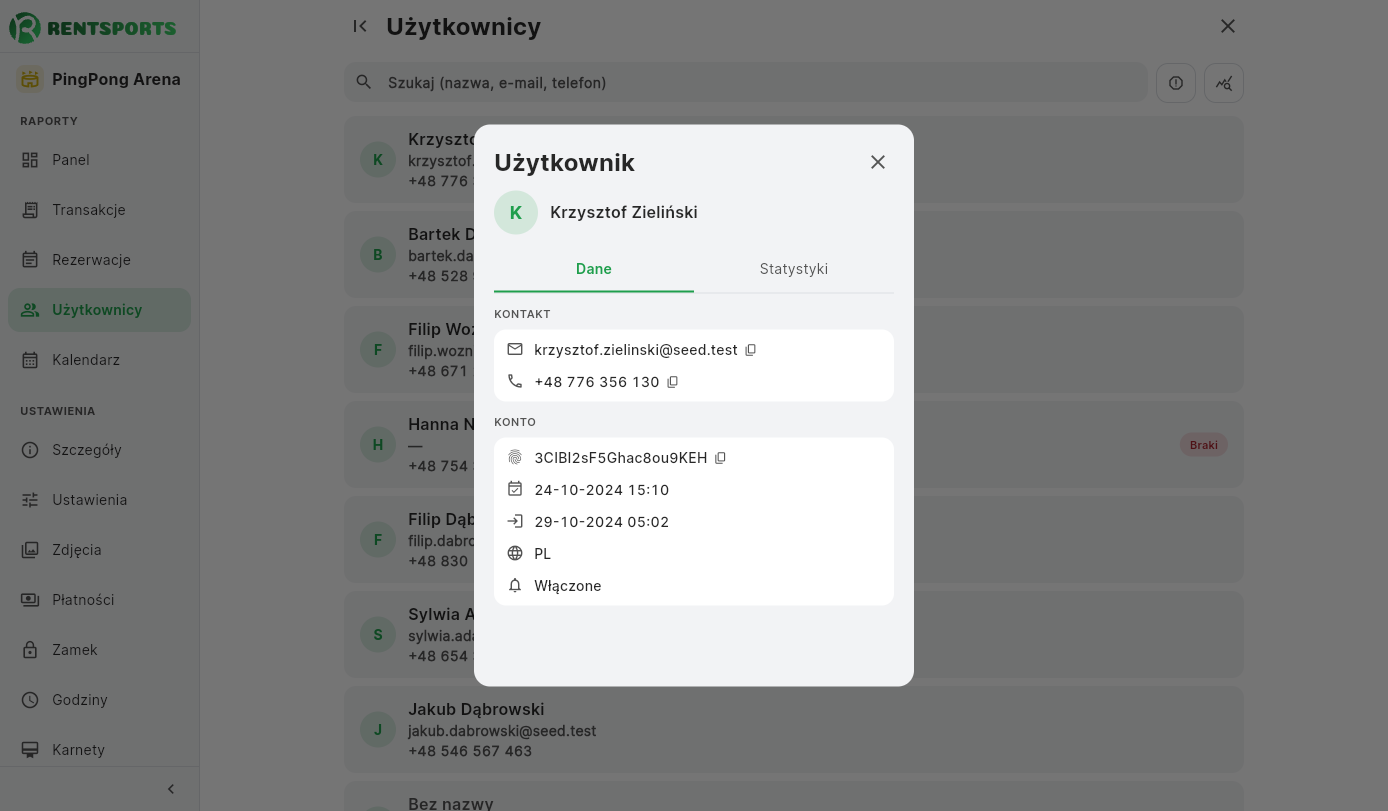The image size is (1388, 811).
Task: Close the Użytkownicy page with the X
Action: pyautogui.click(x=1228, y=26)
